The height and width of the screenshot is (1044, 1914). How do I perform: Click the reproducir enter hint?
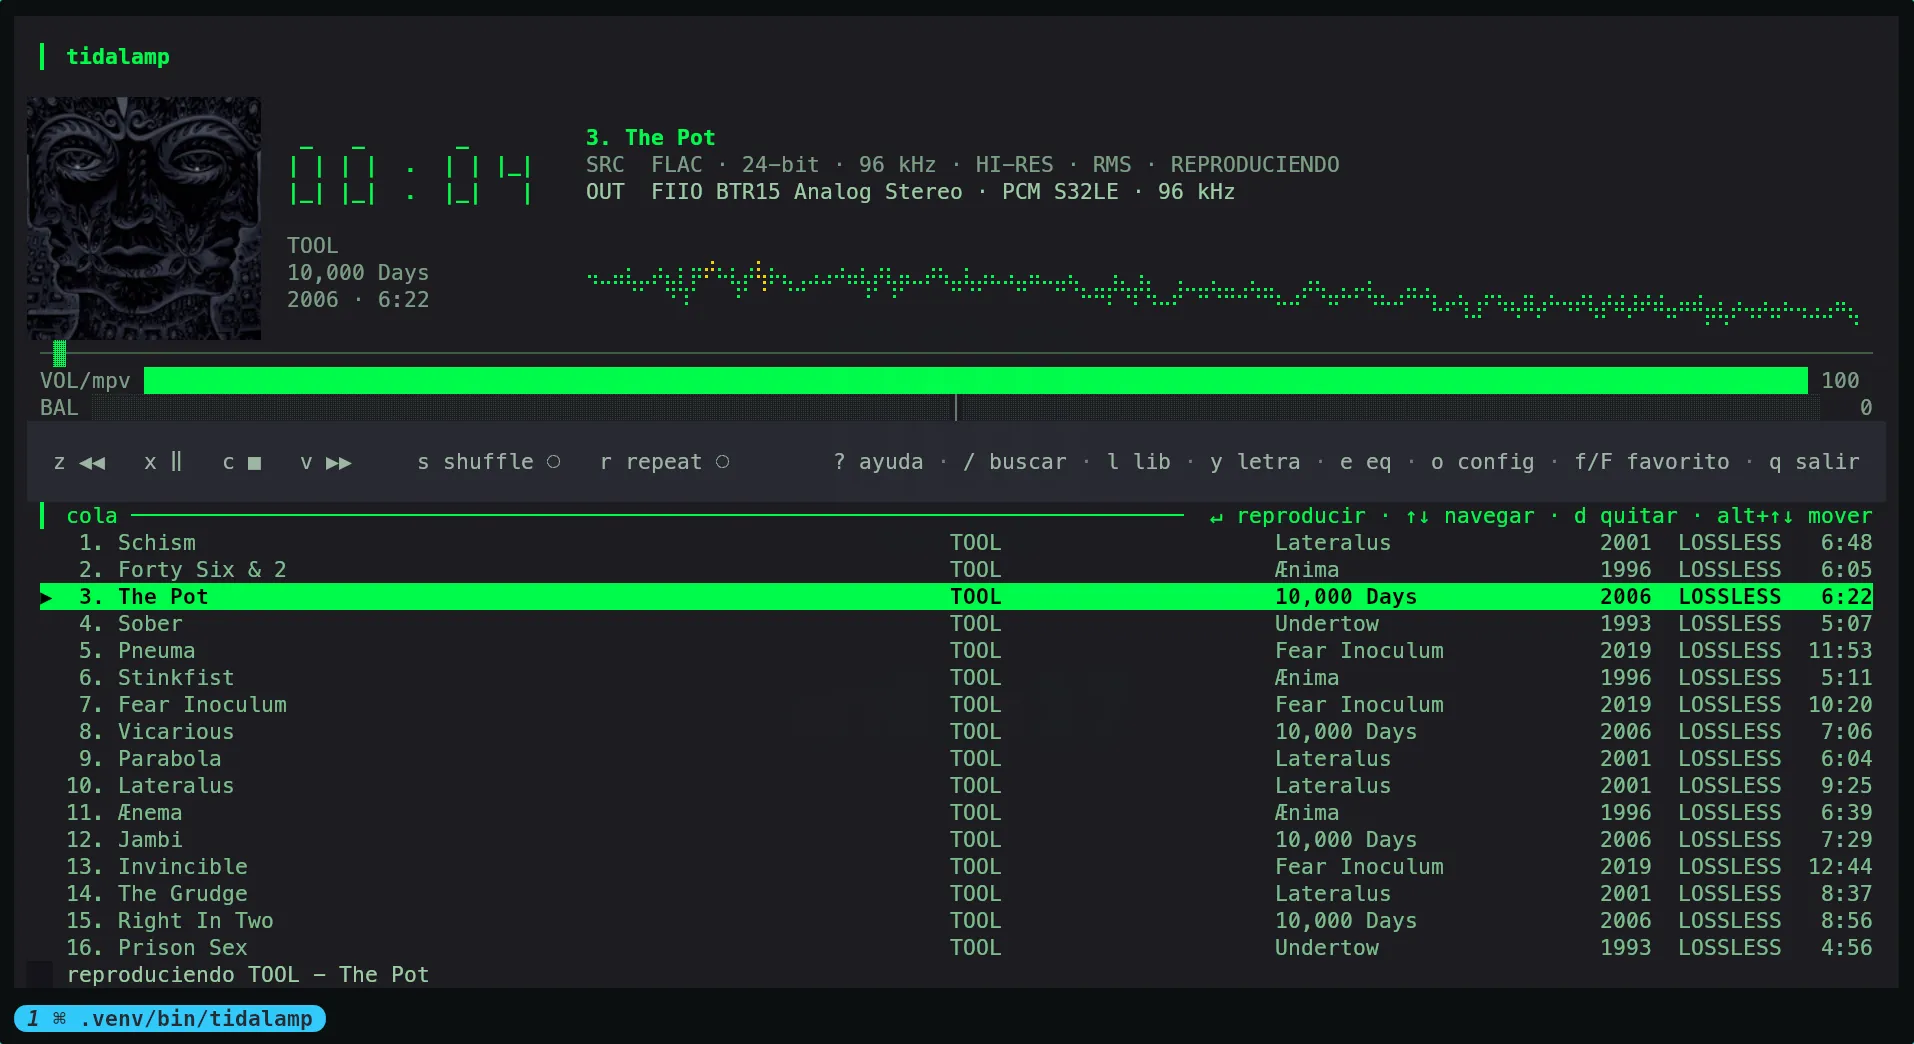pyautogui.click(x=1287, y=516)
